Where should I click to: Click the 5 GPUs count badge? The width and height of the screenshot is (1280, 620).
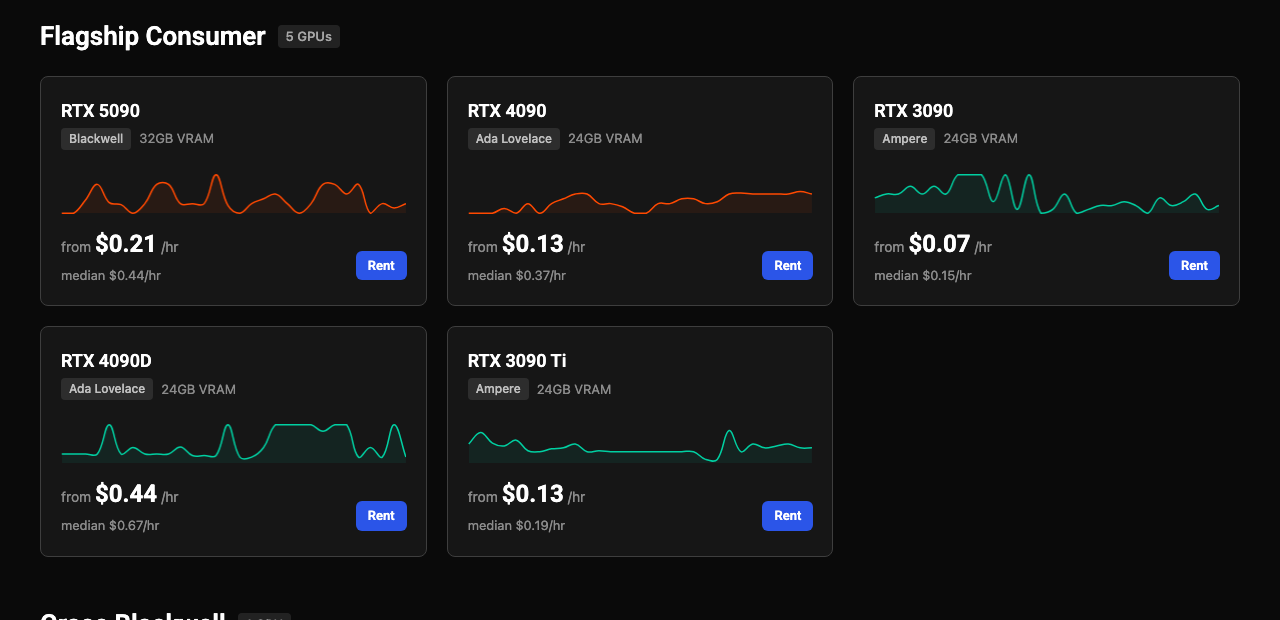309,37
